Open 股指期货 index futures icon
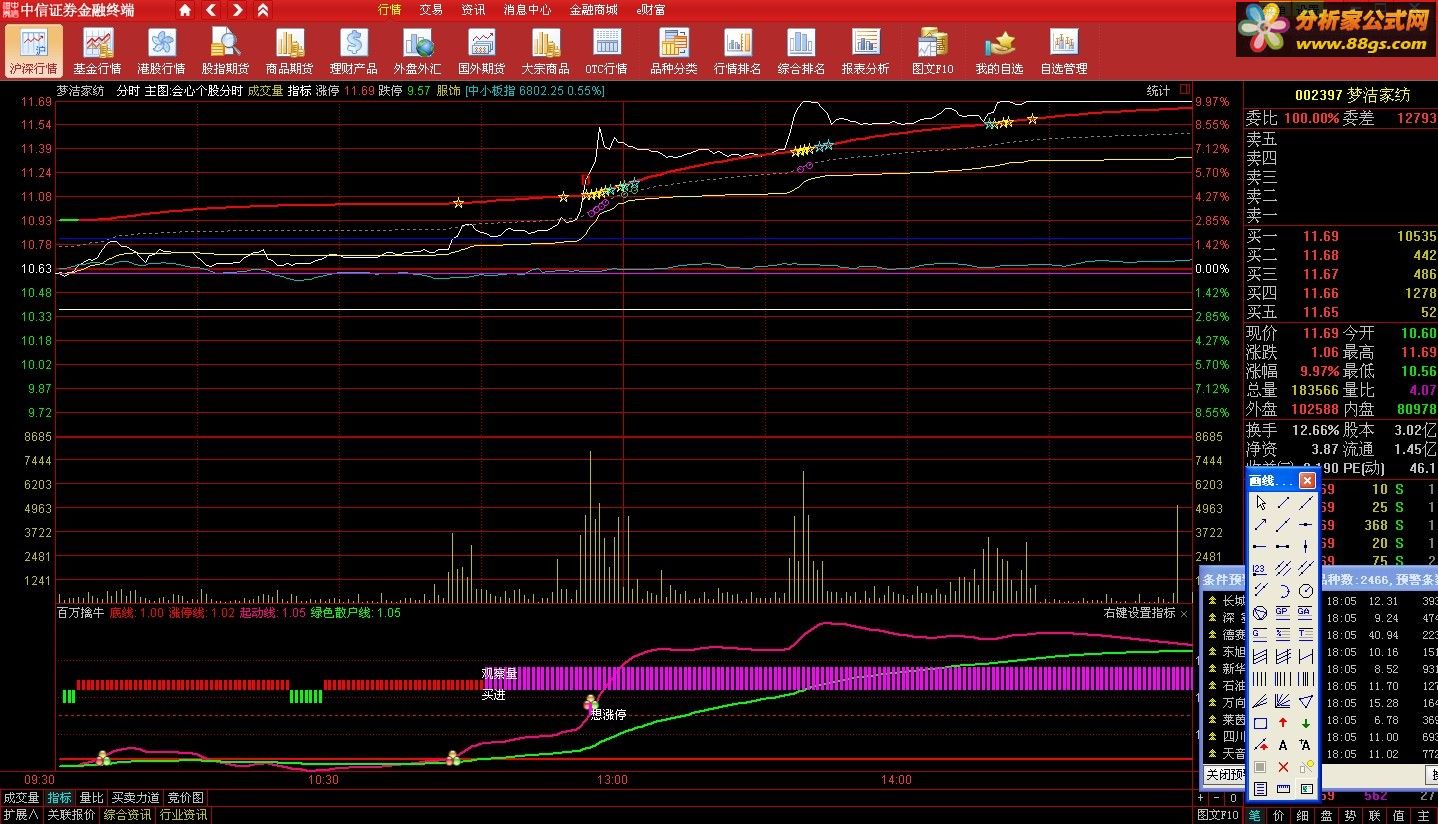The height and width of the screenshot is (824, 1438). click(225, 50)
